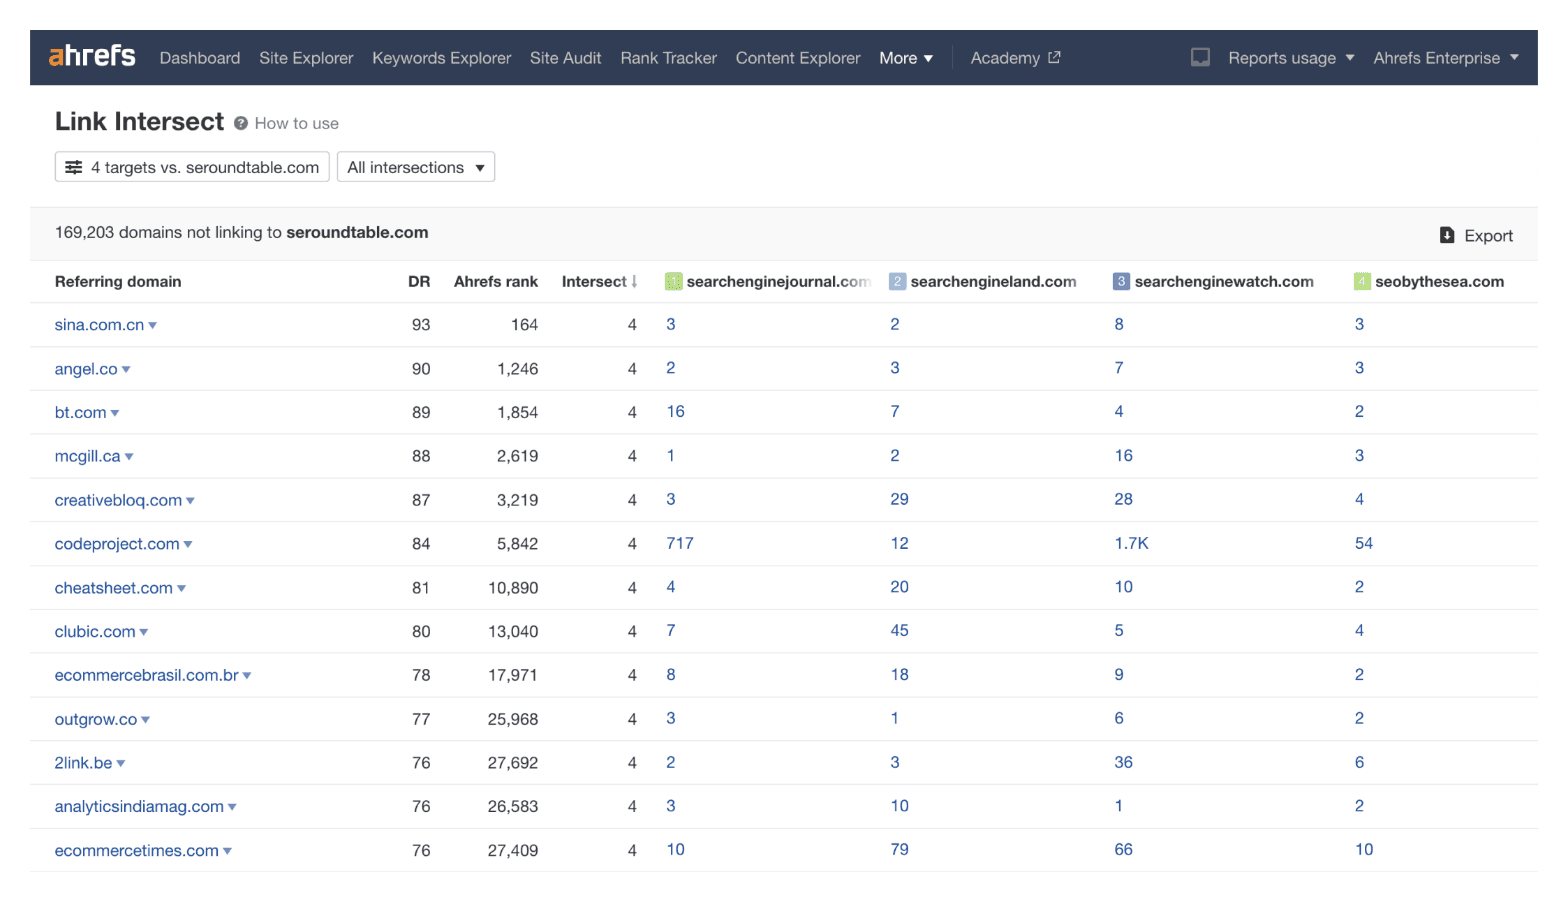This screenshot has width=1568, height=902.
Task: Click the searchenginewatch.com number 3 badge
Action: pyautogui.click(x=1121, y=281)
